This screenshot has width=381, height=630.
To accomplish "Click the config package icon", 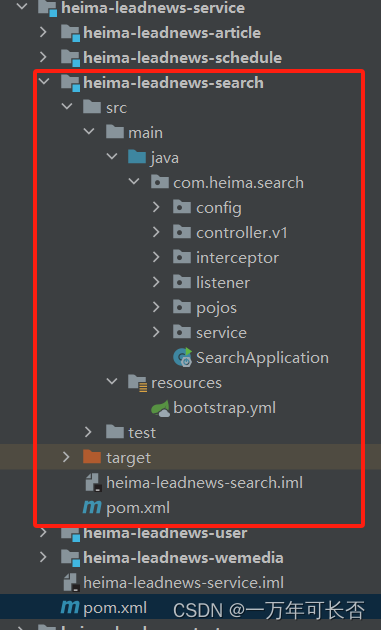I will pyautogui.click(x=182, y=207).
